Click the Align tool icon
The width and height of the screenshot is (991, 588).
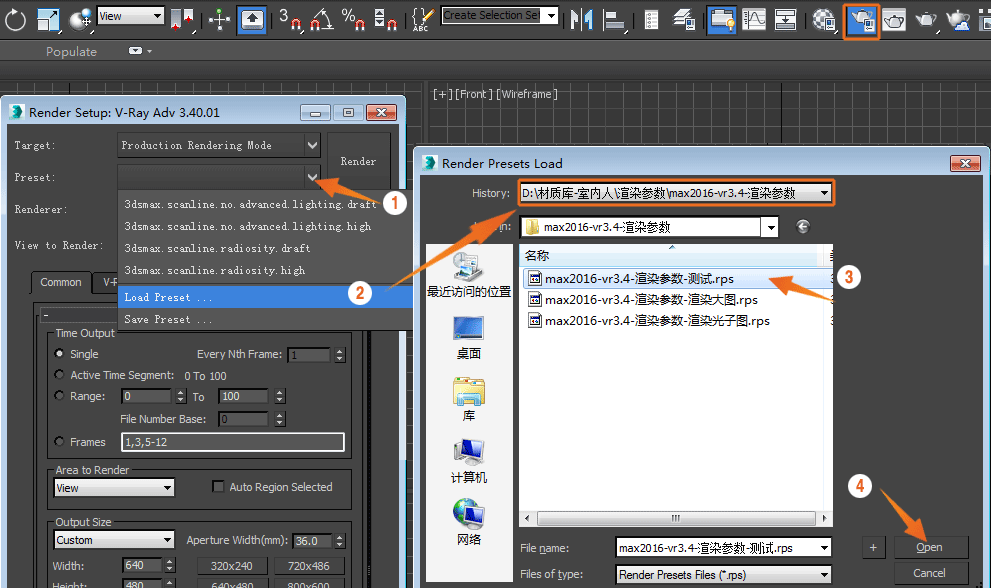click(613, 20)
